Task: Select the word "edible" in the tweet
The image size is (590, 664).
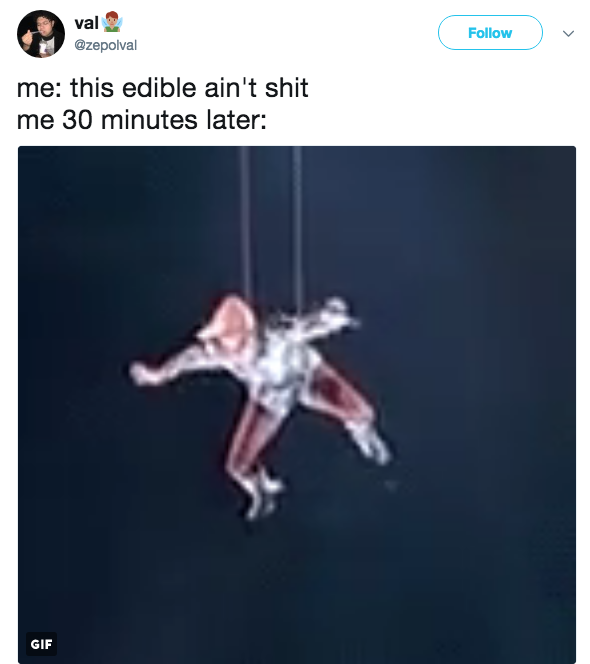Action: [x=159, y=88]
